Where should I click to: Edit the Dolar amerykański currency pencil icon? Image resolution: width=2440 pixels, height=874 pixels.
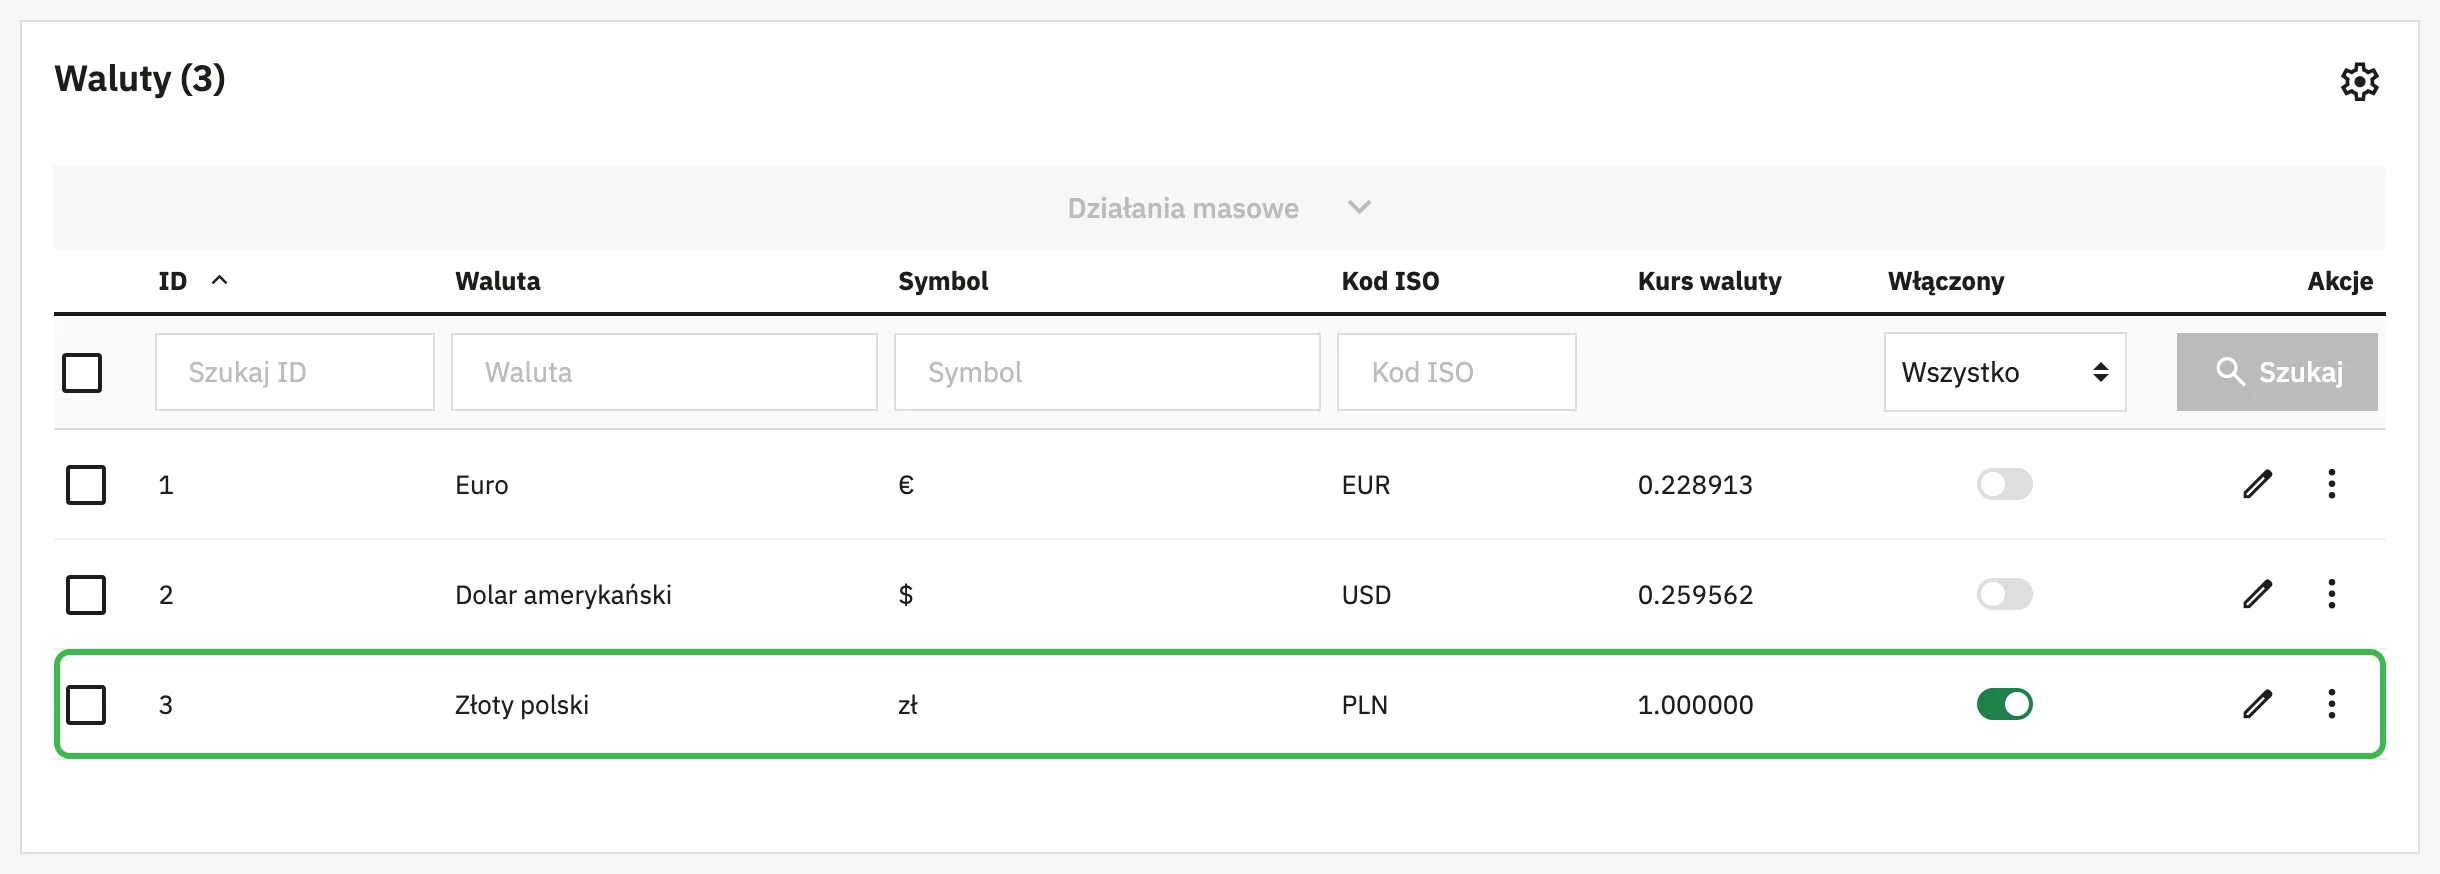pos(2257,594)
